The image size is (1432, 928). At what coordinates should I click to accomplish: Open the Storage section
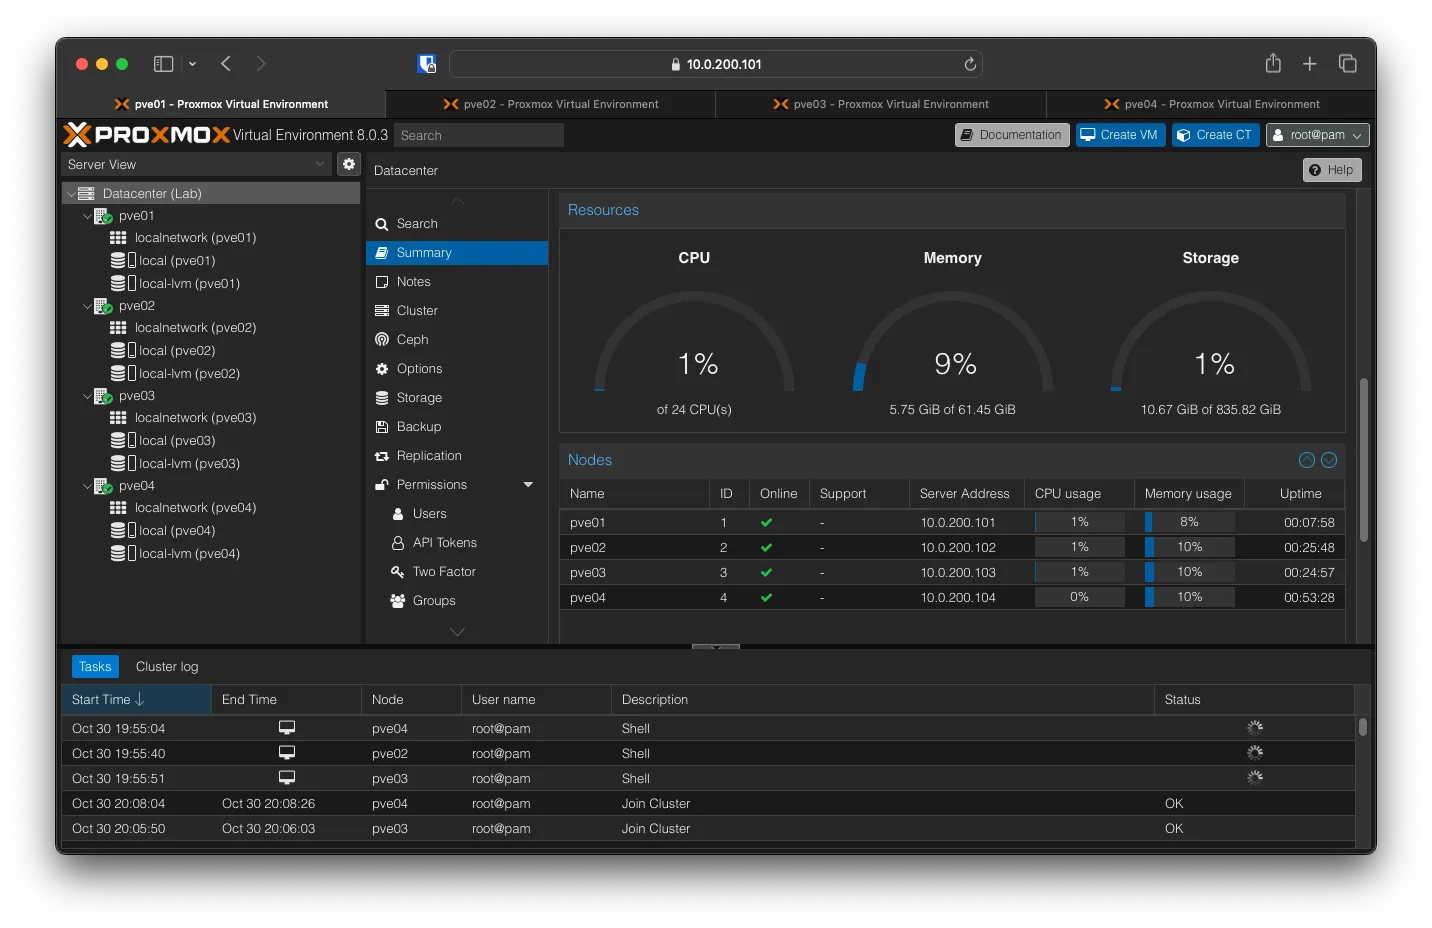click(457, 398)
